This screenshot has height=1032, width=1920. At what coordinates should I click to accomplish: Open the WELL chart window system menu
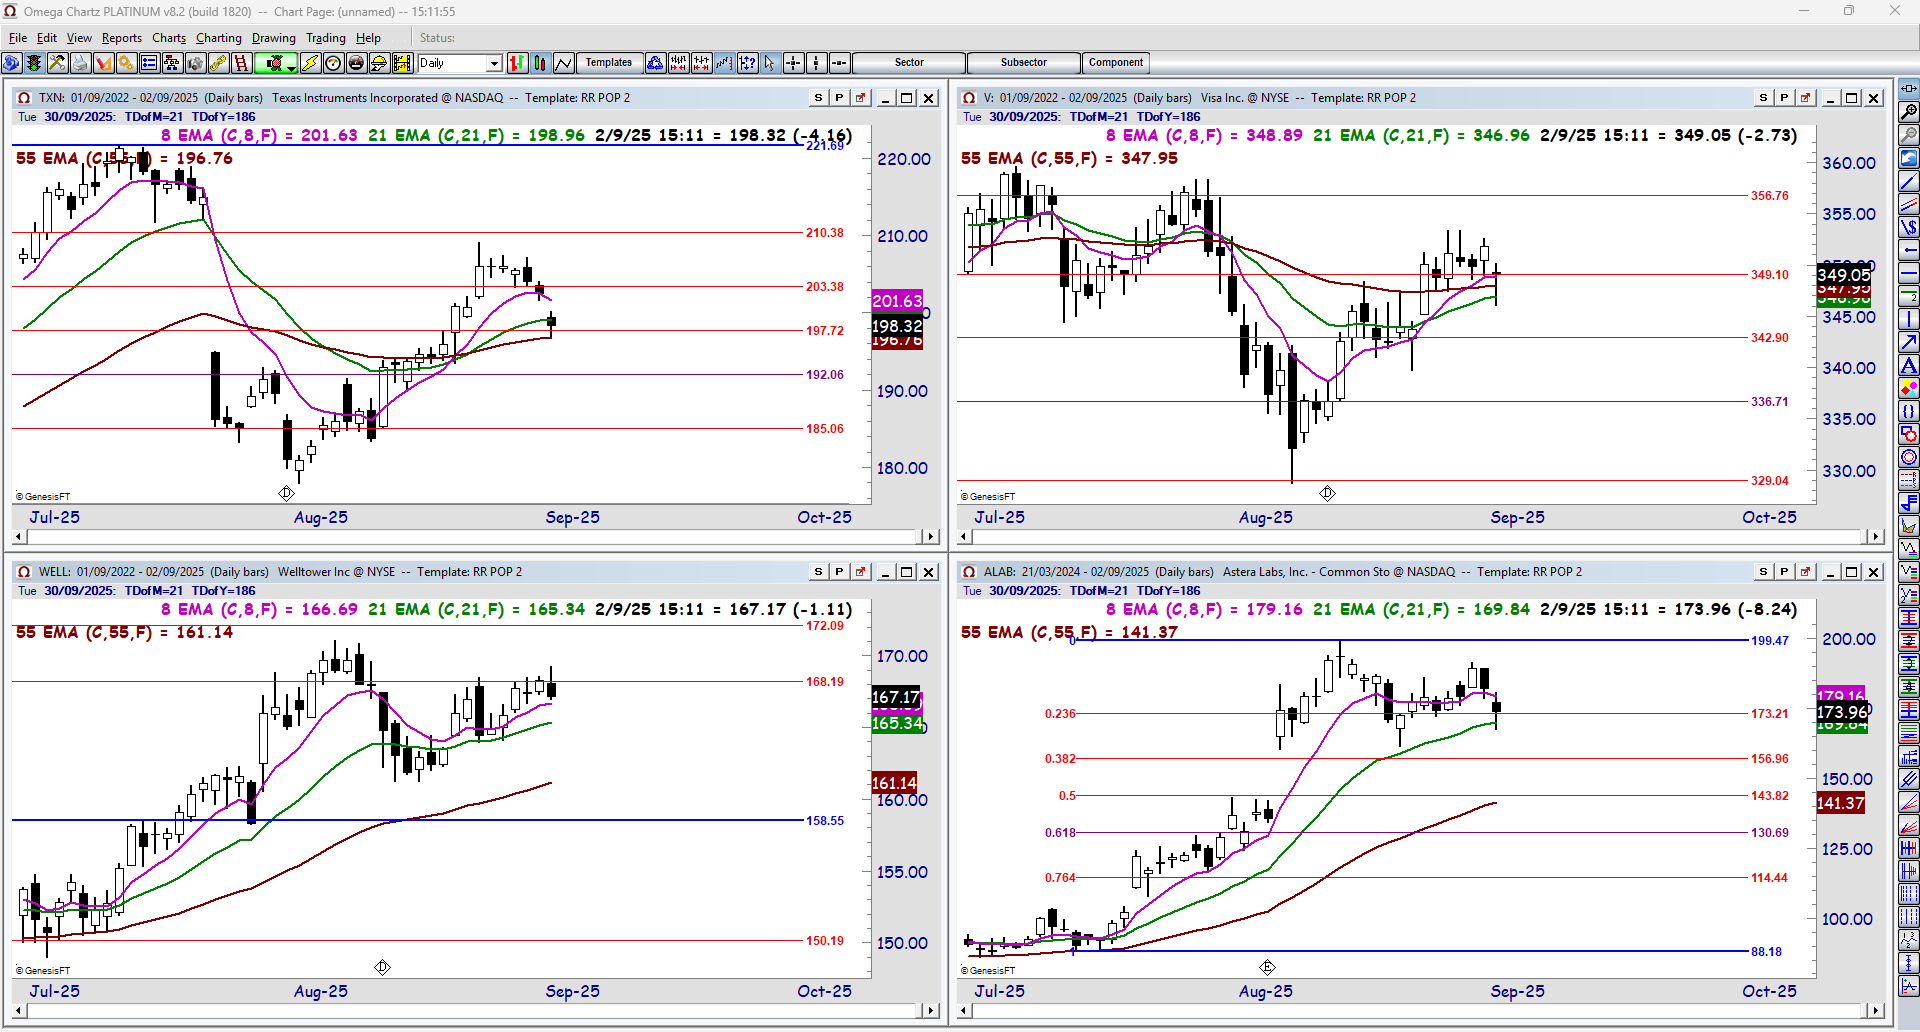pos(24,572)
